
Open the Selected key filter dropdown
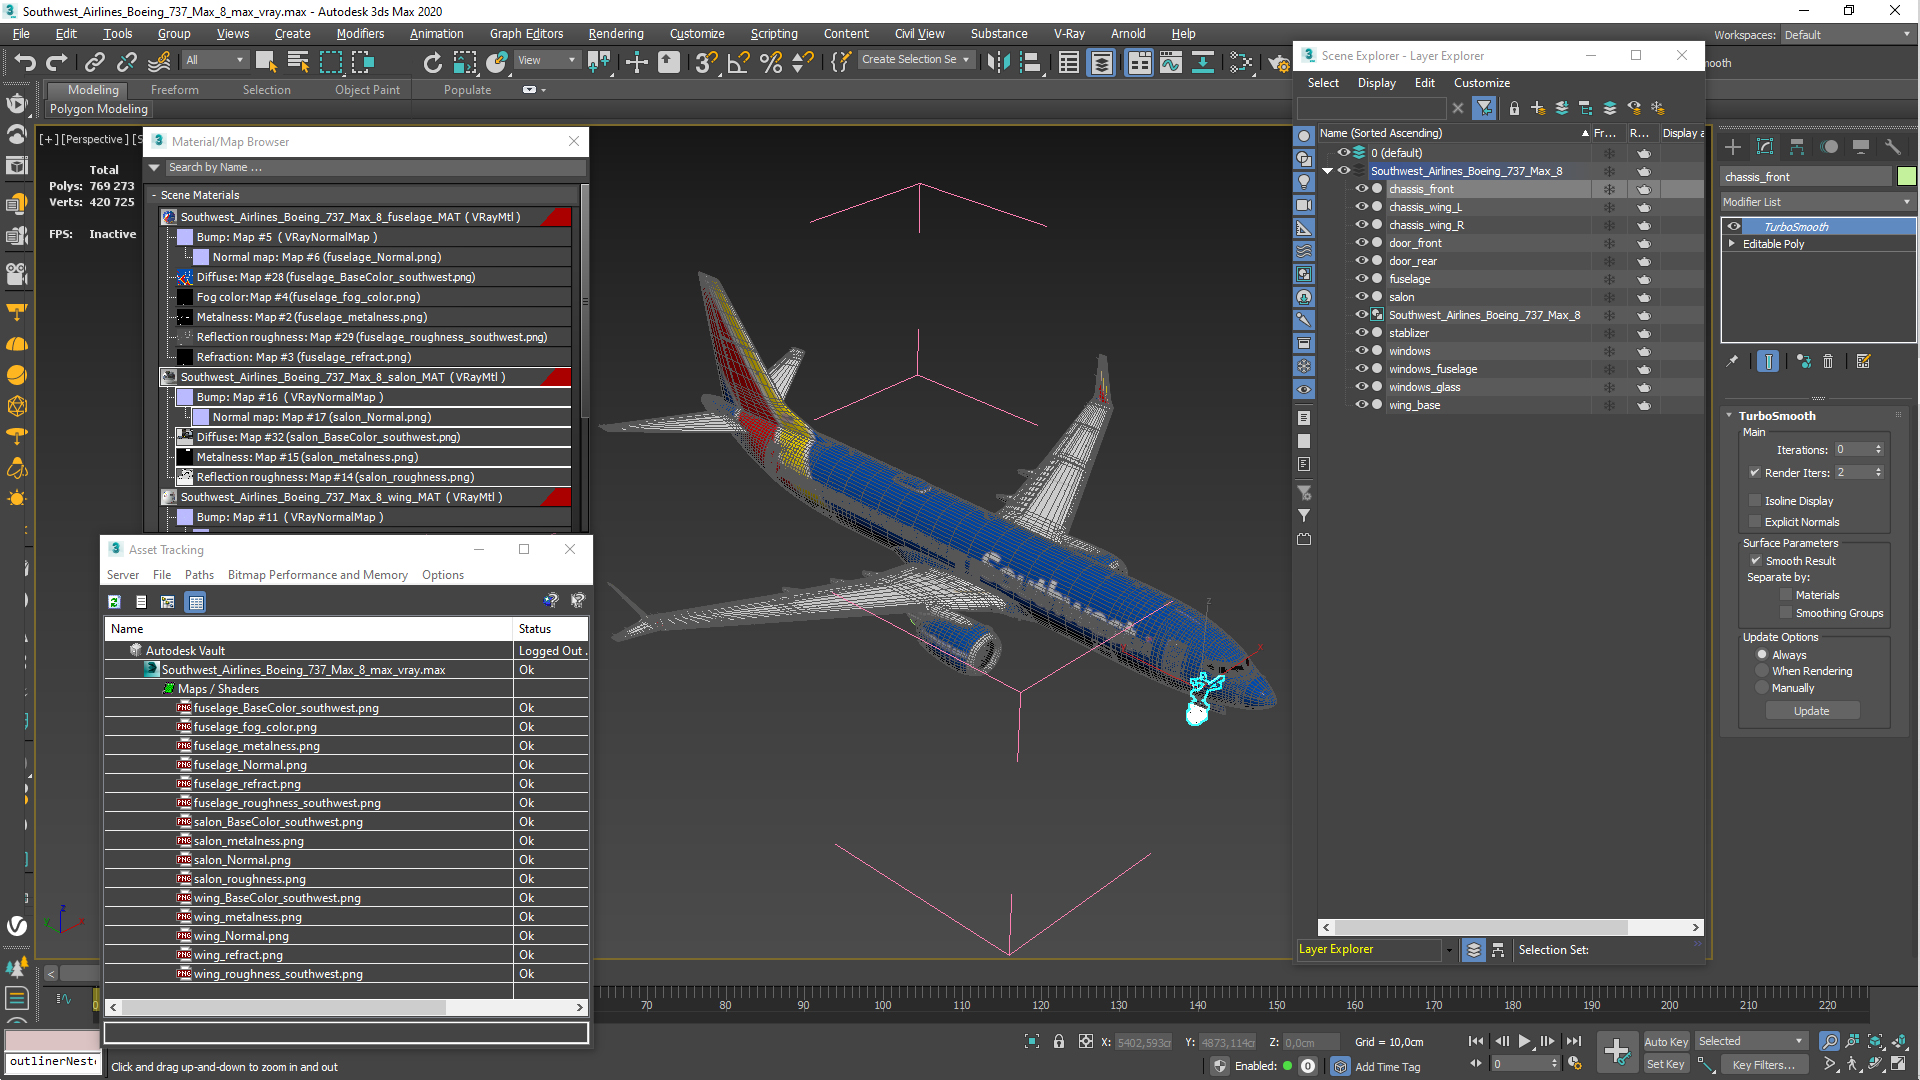pyautogui.click(x=1751, y=1042)
